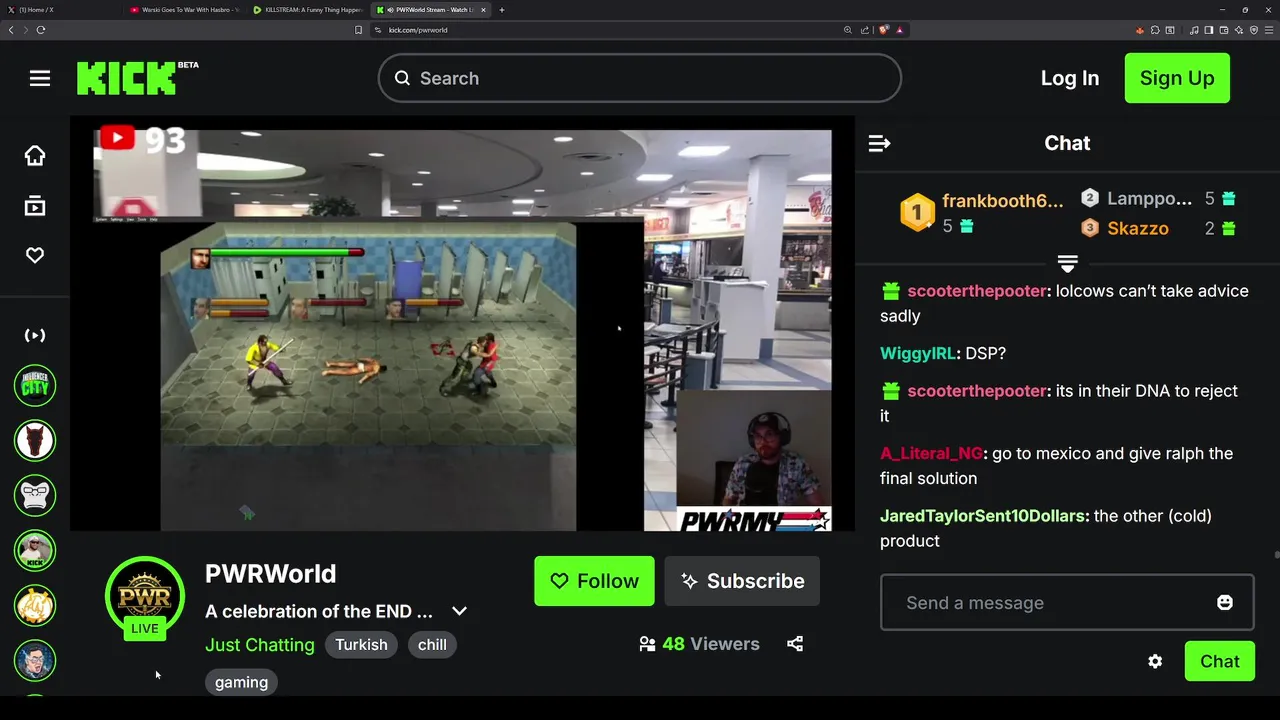Click username JaredTaylorSent10Dollars in chat

(982, 516)
